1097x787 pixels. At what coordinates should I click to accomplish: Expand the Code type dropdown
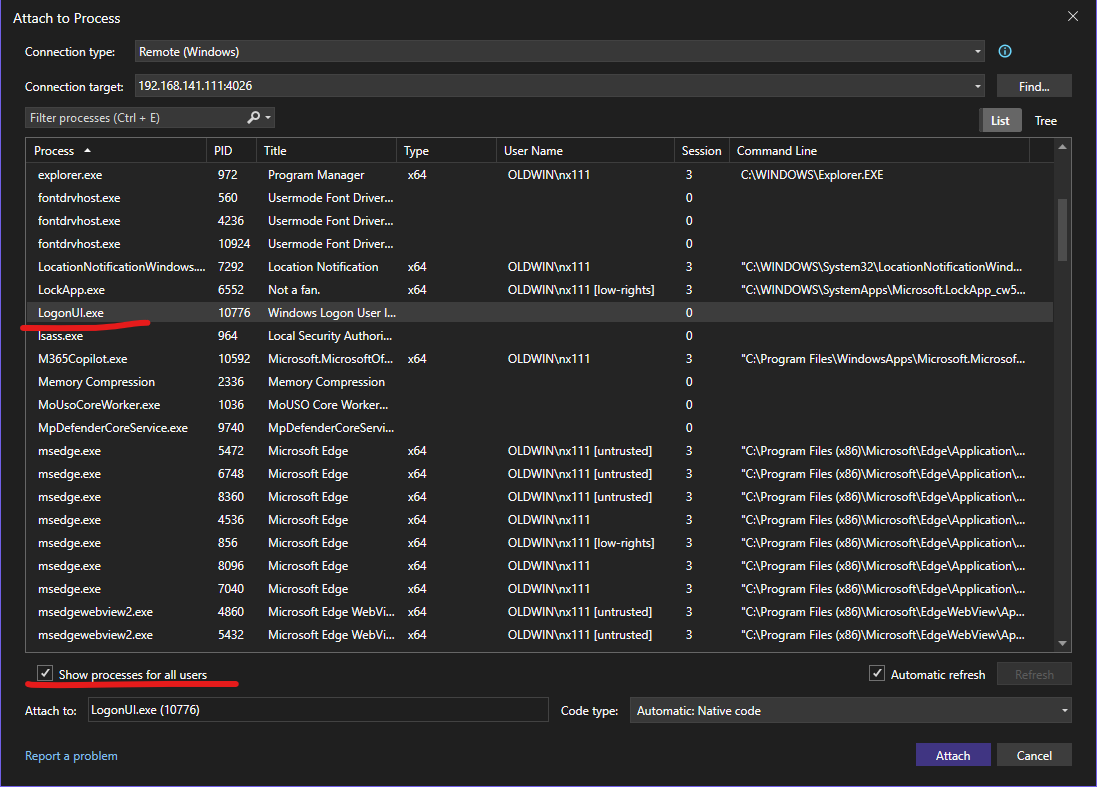click(x=1064, y=711)
